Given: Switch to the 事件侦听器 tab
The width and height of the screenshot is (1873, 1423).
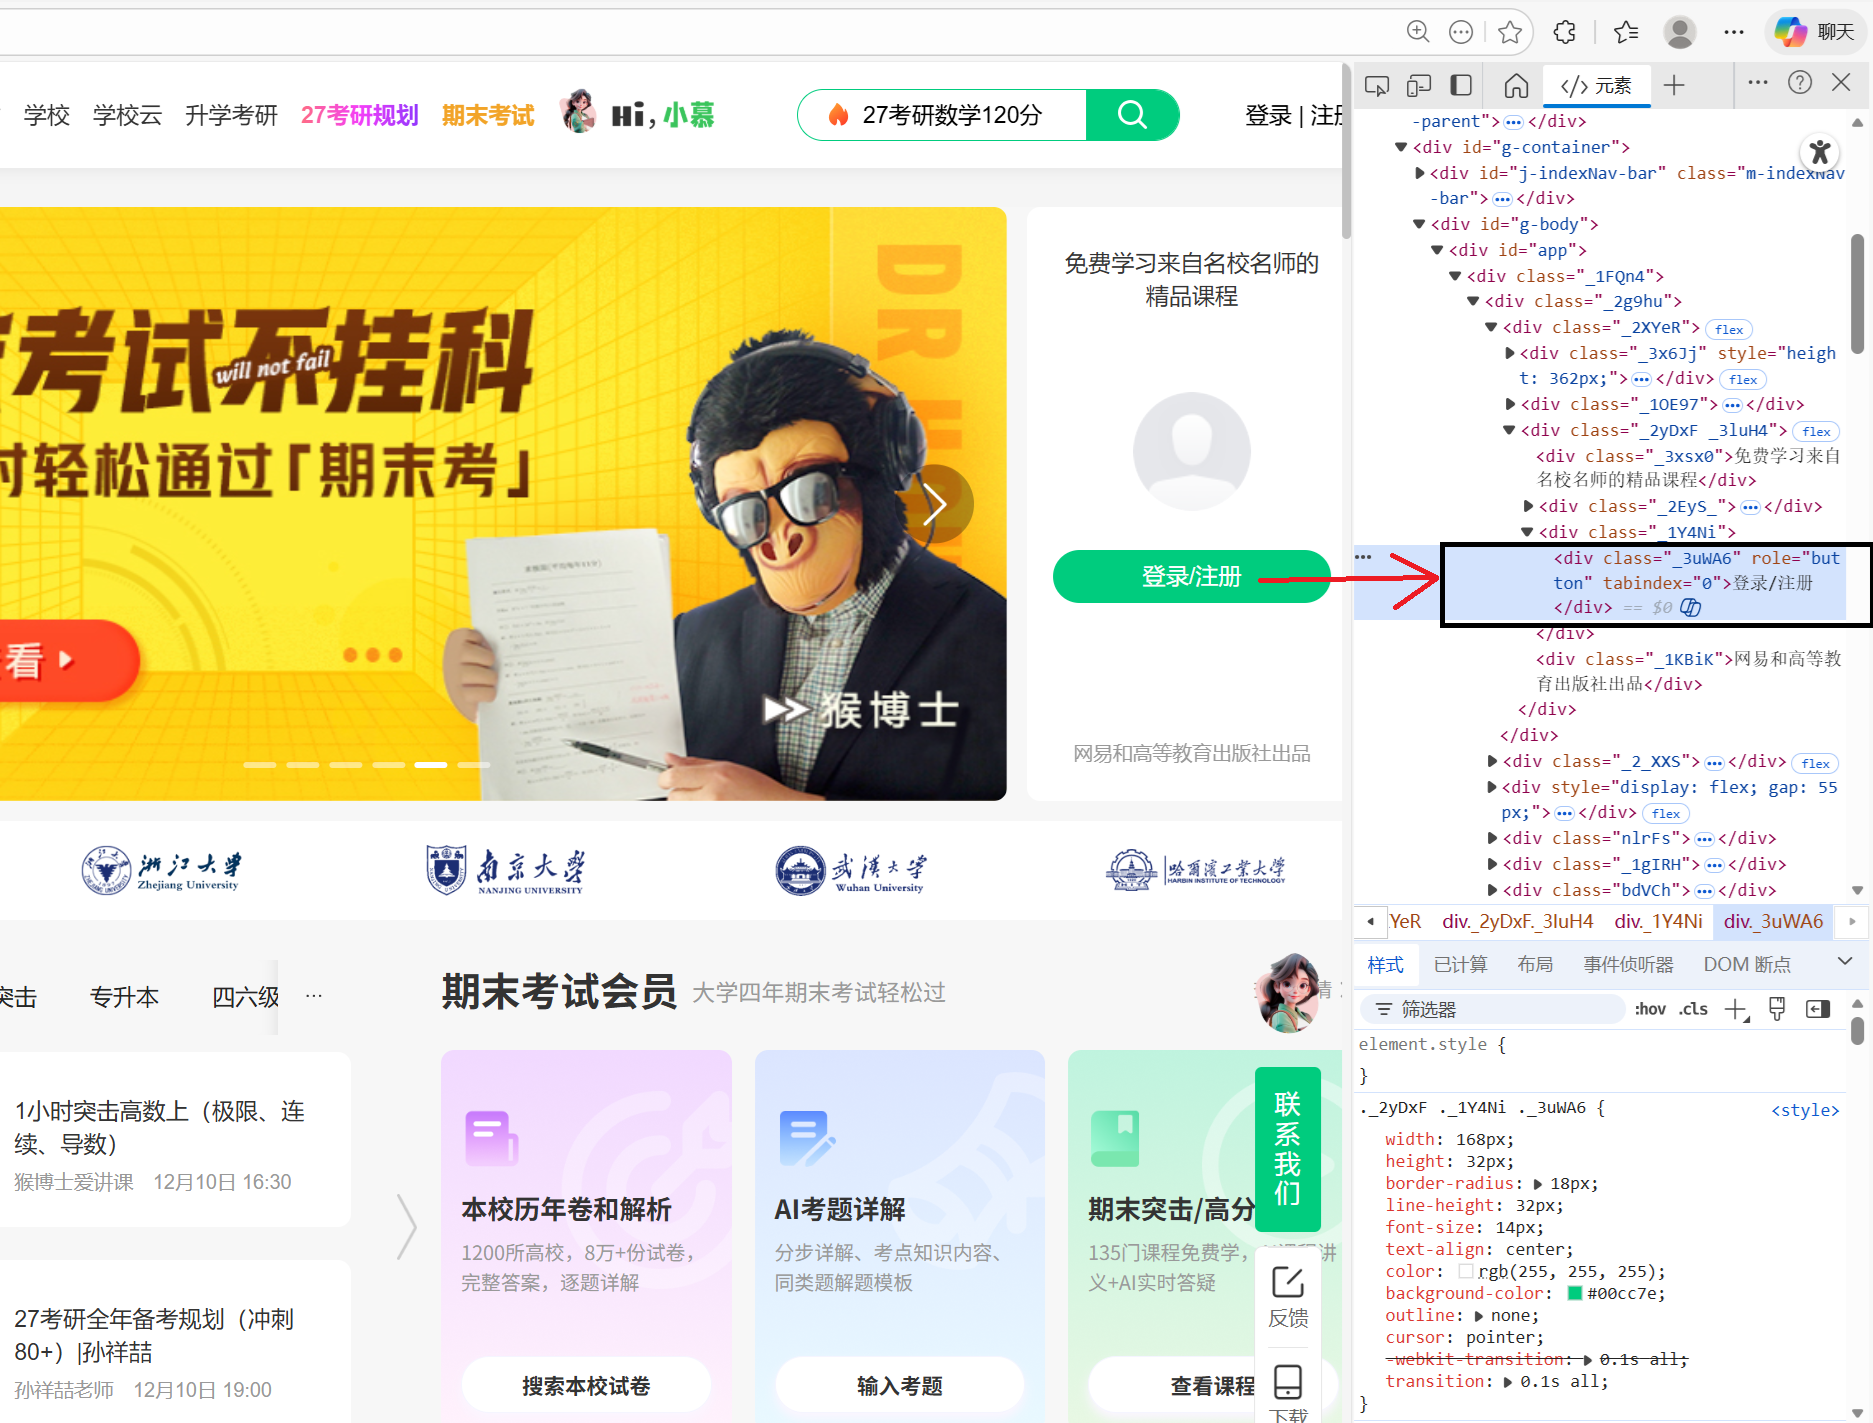Looking at the screenshot, I should click(x=1627, y=964).
